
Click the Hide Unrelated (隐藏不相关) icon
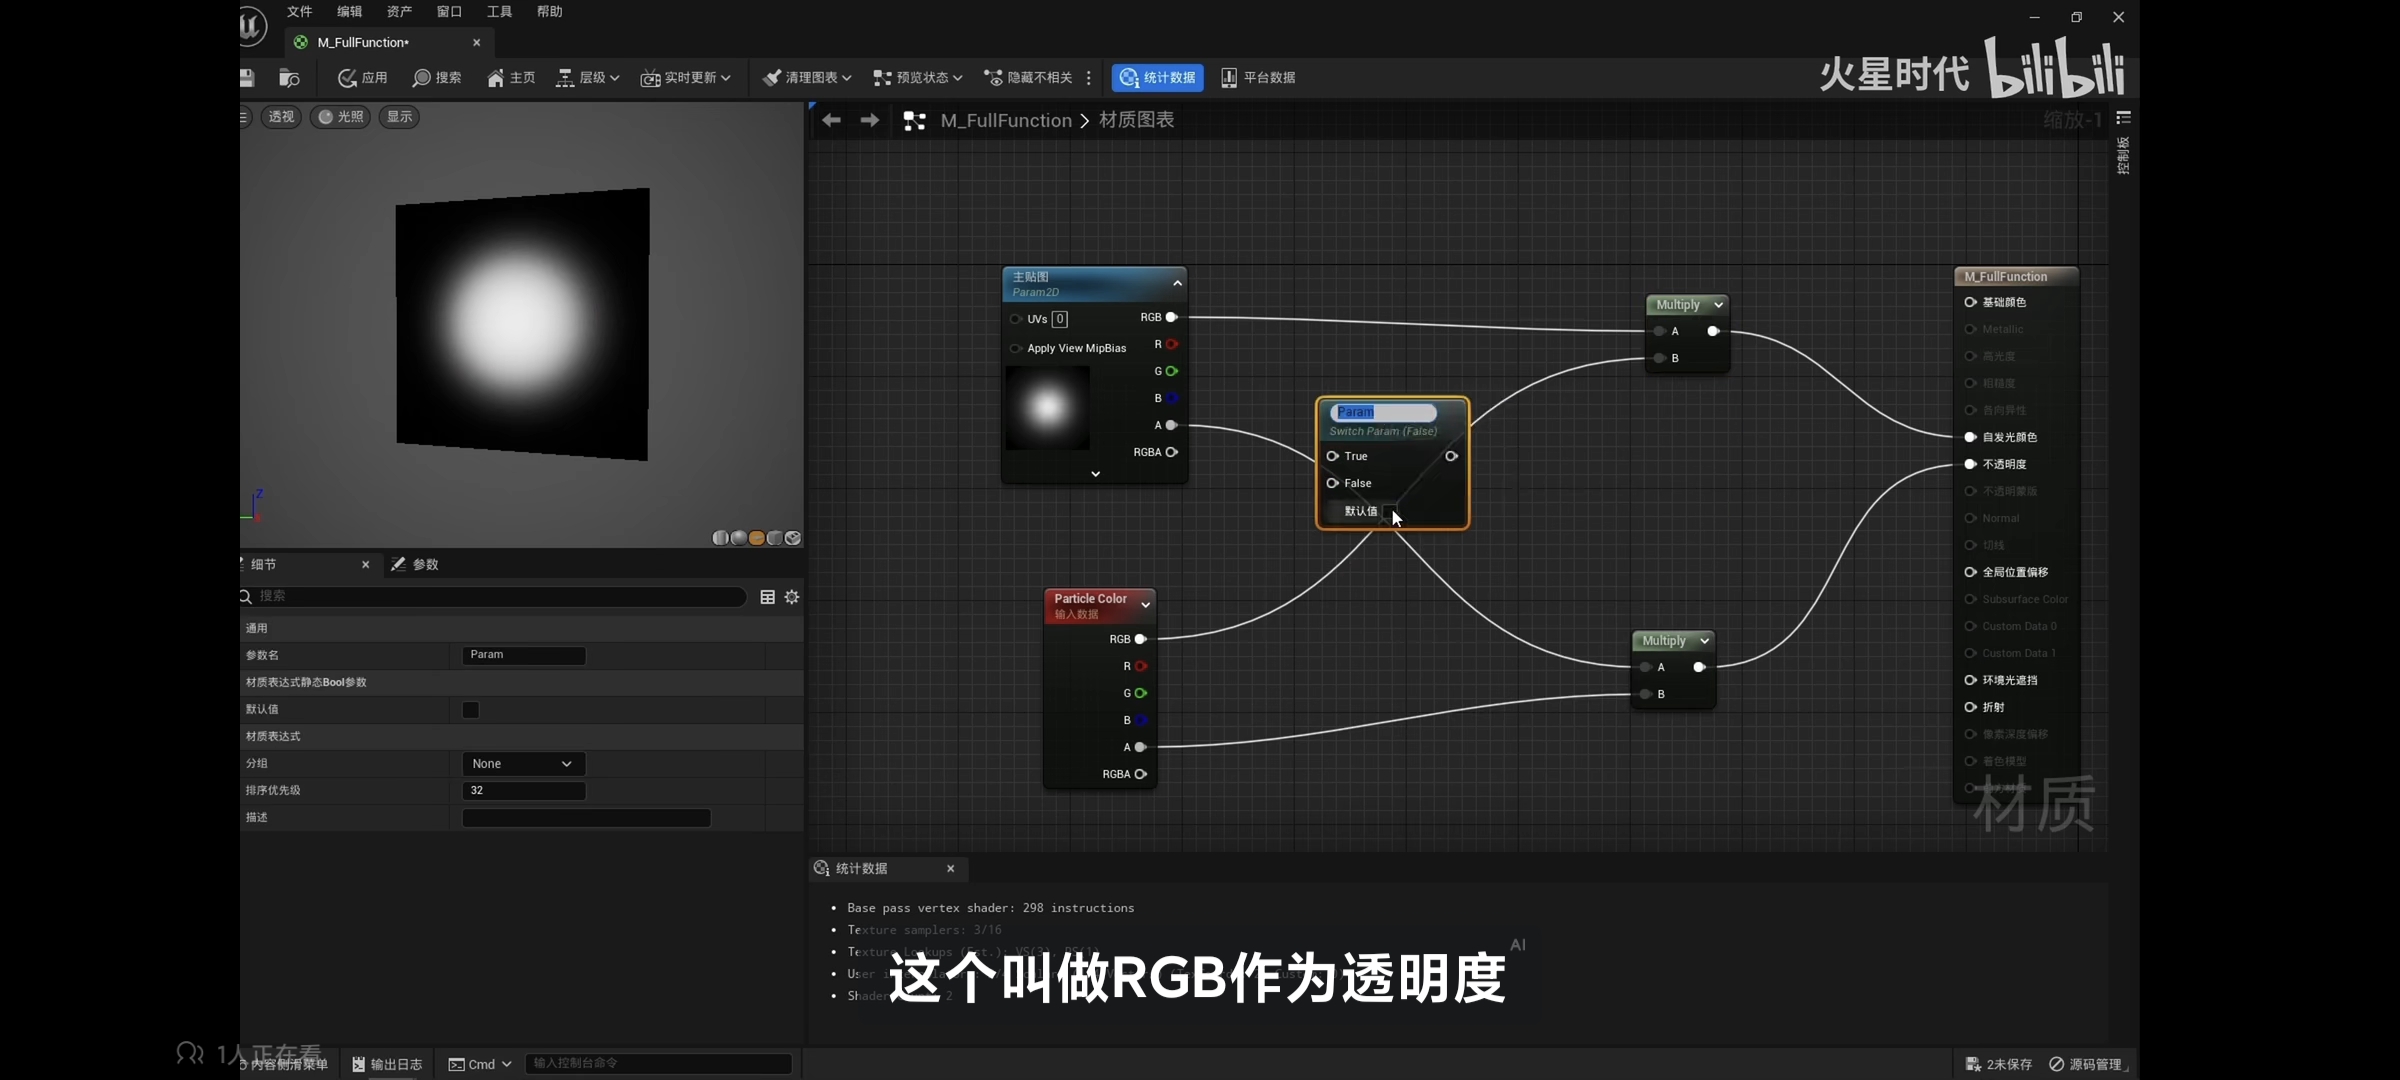(993, 78)
